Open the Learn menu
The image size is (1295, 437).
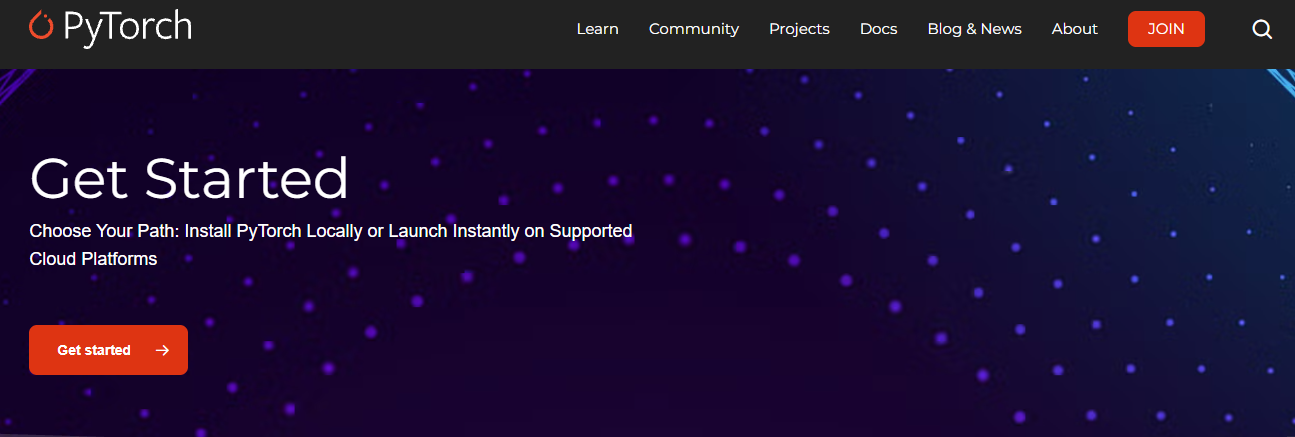tap(597, 29)
